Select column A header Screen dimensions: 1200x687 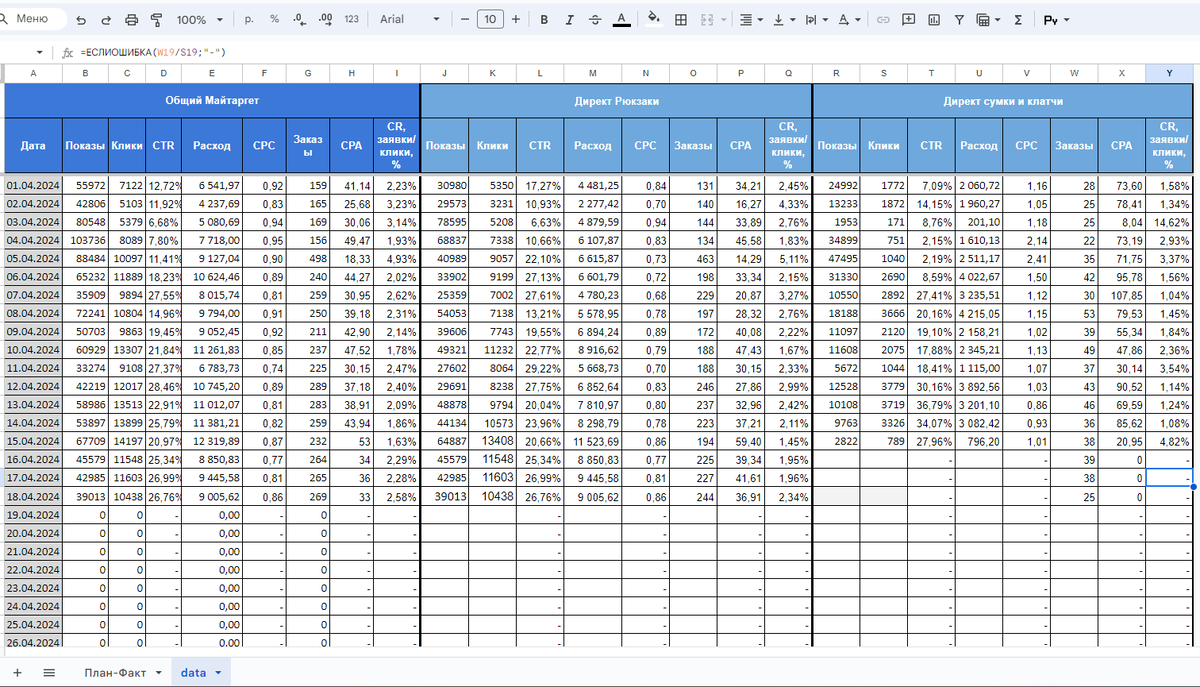(x=33, y=73)
